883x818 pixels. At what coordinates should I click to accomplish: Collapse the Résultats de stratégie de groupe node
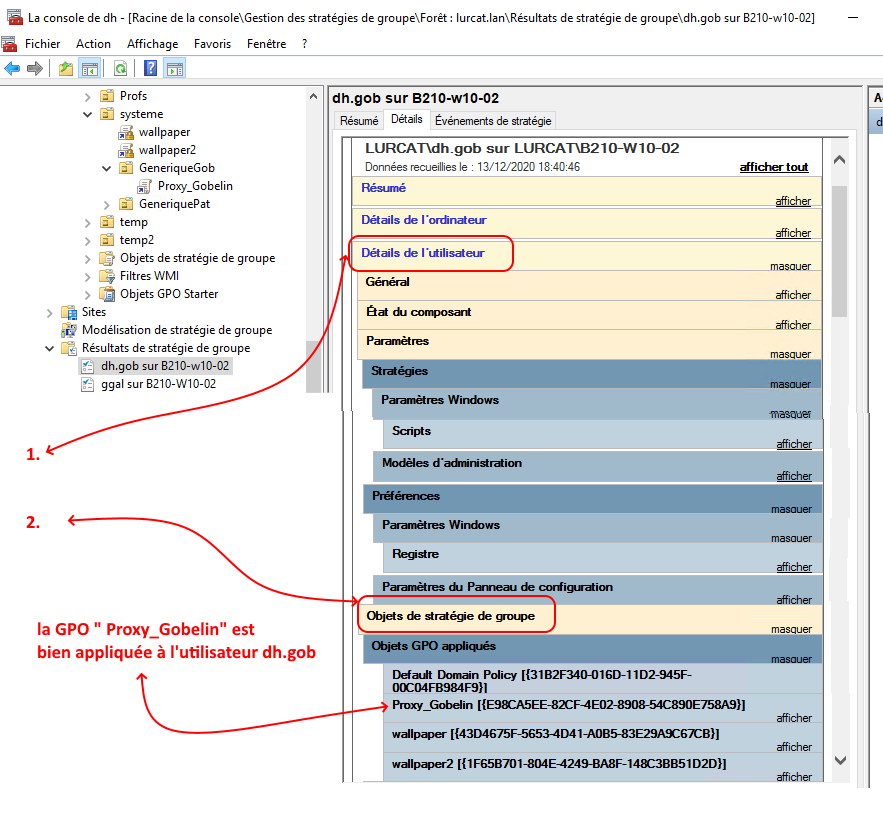tap(50, 348)
